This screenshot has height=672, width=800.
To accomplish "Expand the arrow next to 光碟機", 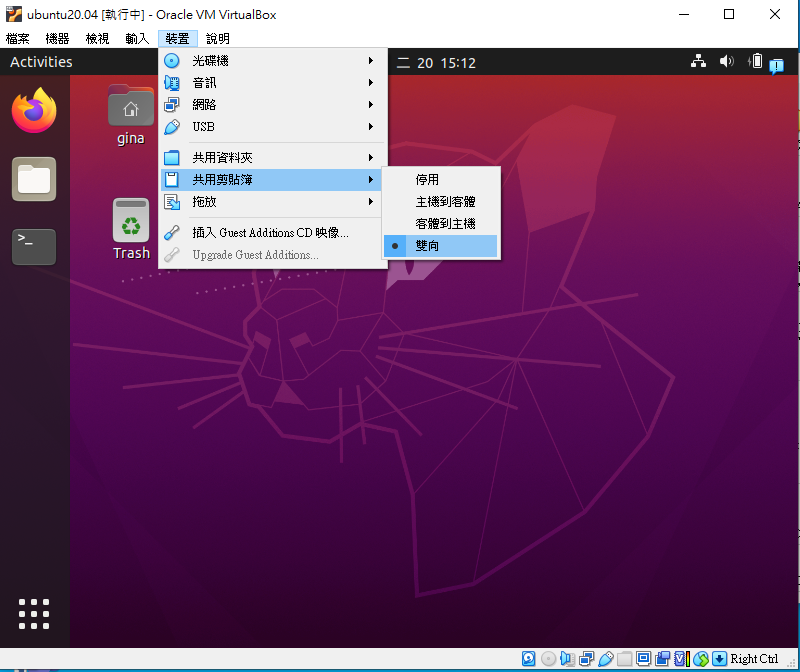I will pos(371,61).
